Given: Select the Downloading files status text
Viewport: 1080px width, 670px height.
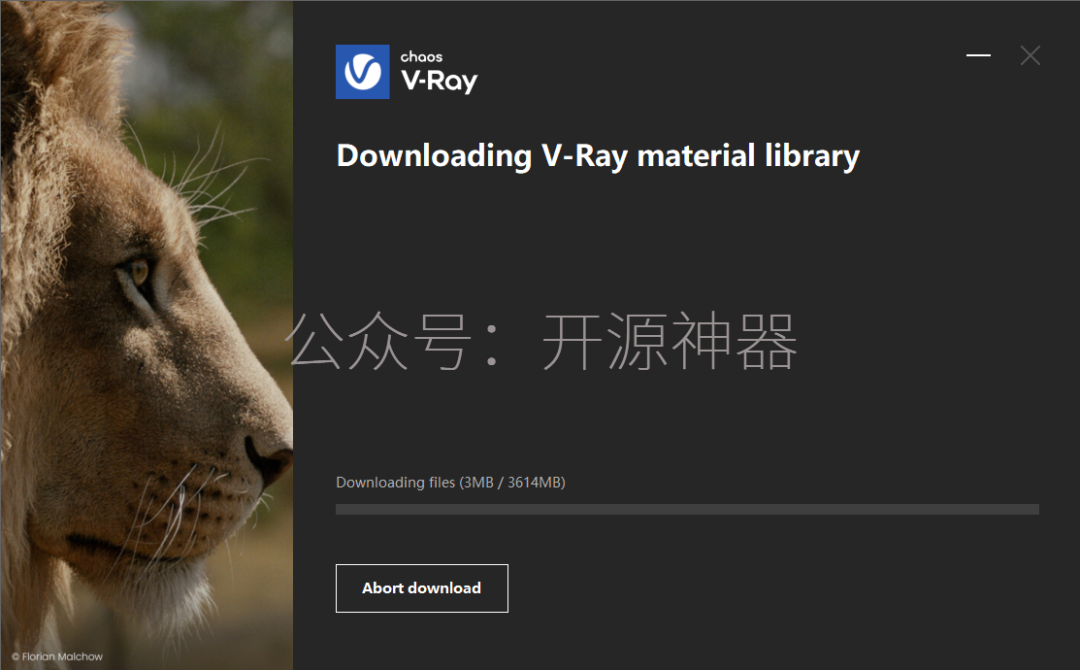Looking at the screenshot, I should (x=450, y=482).
